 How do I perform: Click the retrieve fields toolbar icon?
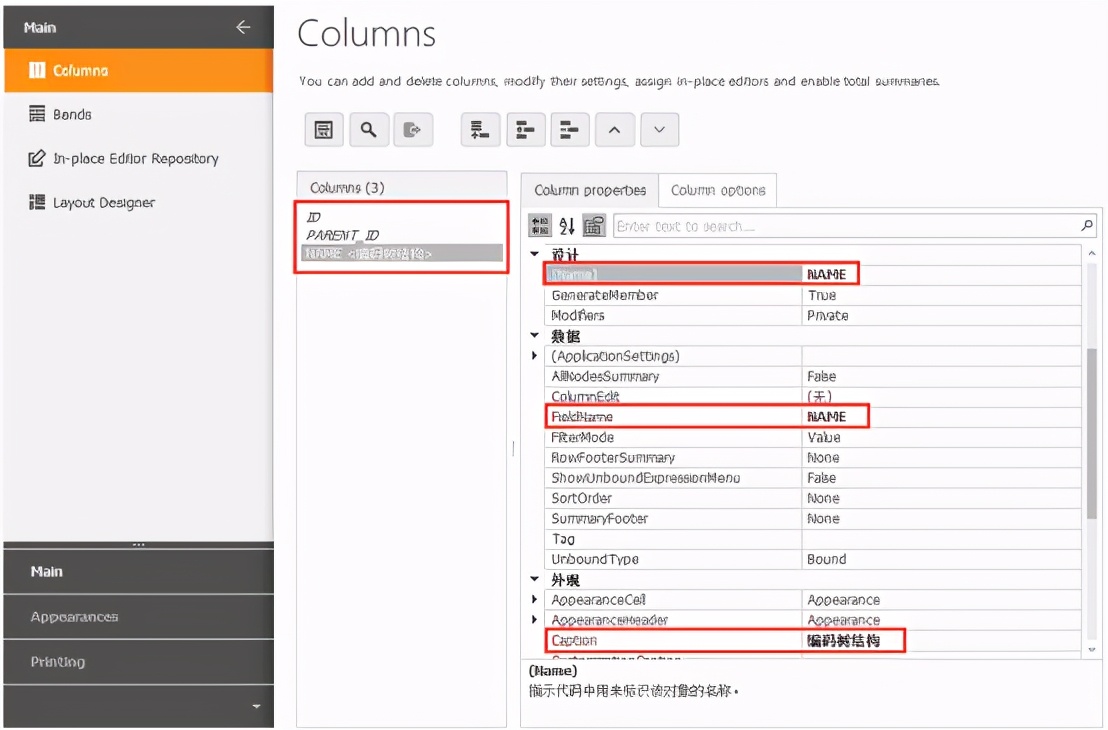(x=413, y=129)
